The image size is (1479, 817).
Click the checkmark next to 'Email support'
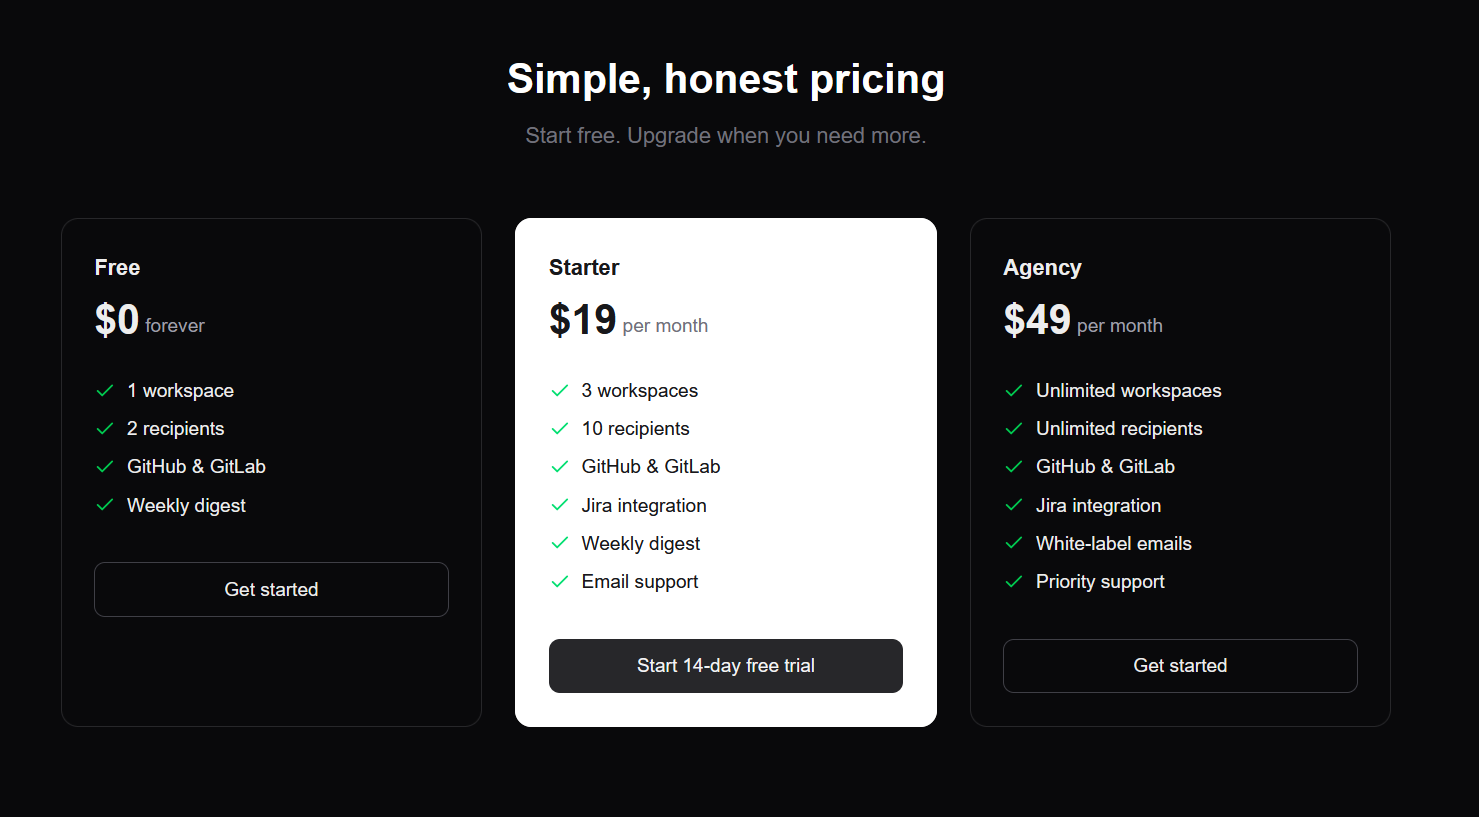tap(559, 581)
